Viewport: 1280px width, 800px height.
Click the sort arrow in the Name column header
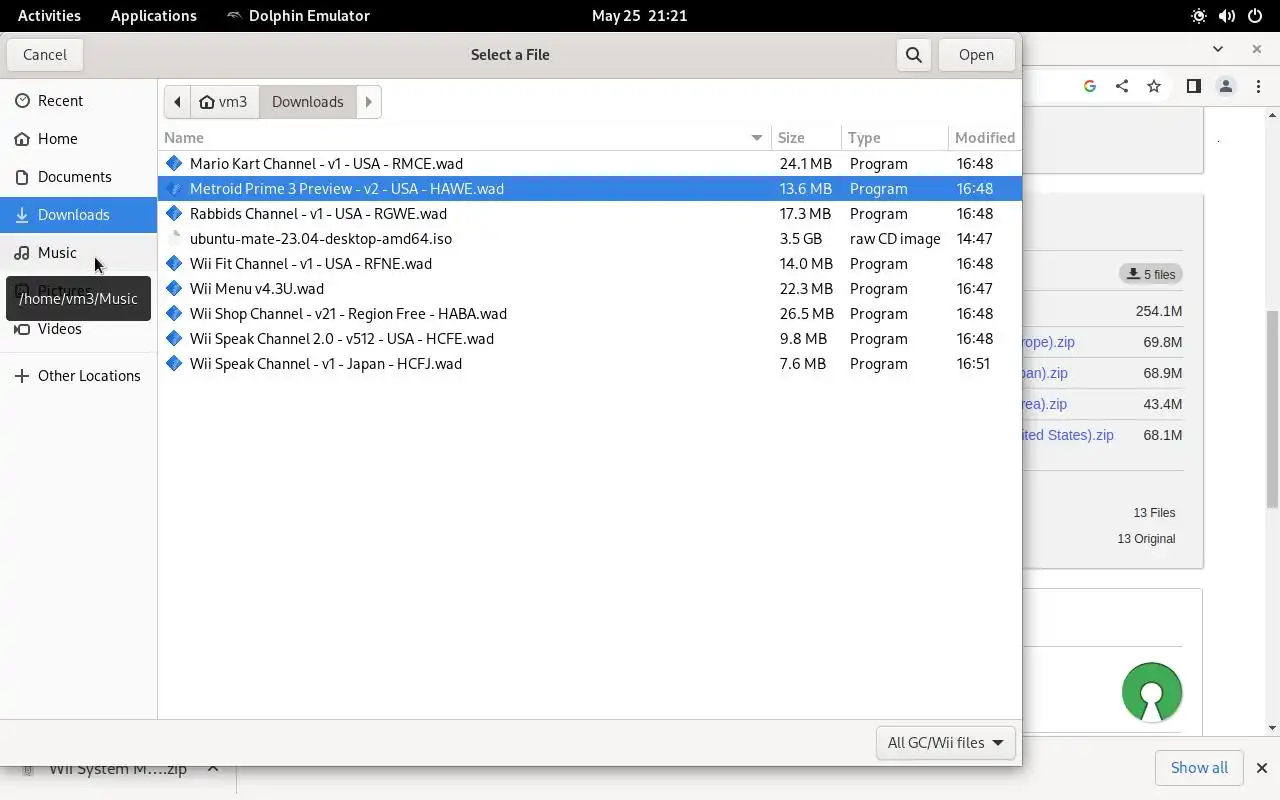[x=757, y=138]
